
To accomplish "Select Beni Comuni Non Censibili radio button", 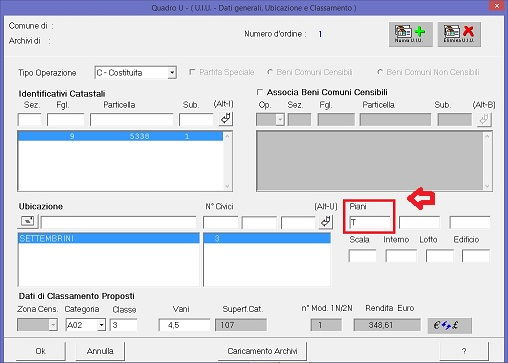I will 380,72.
